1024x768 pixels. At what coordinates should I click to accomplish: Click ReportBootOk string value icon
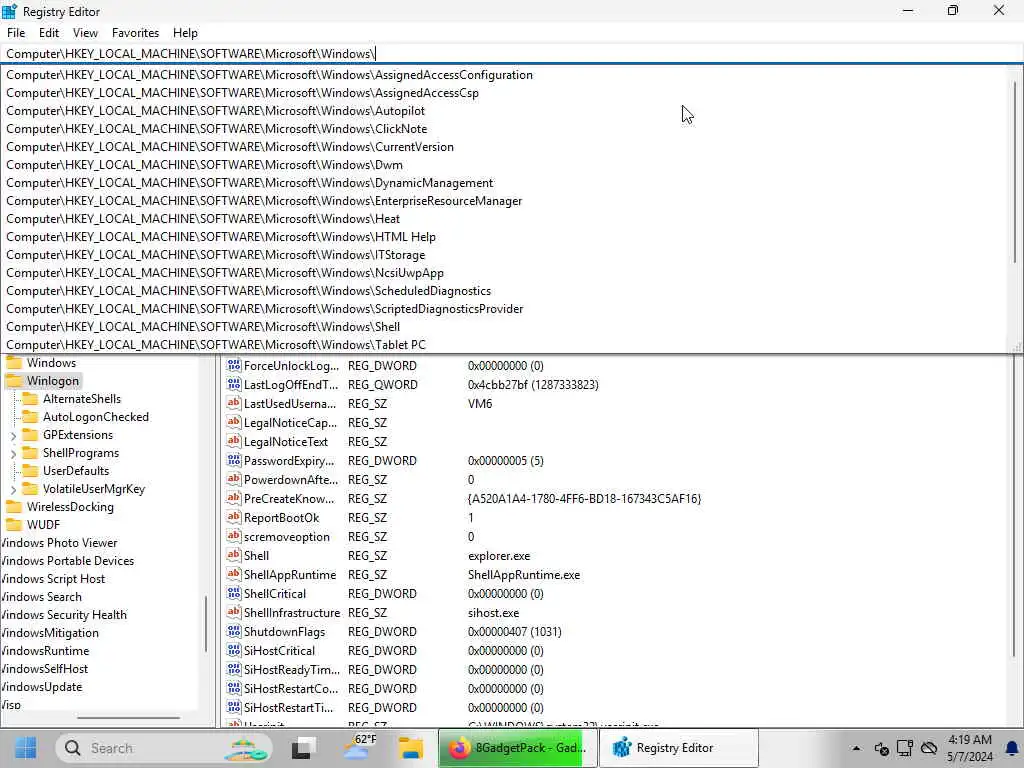pos(233,517)
